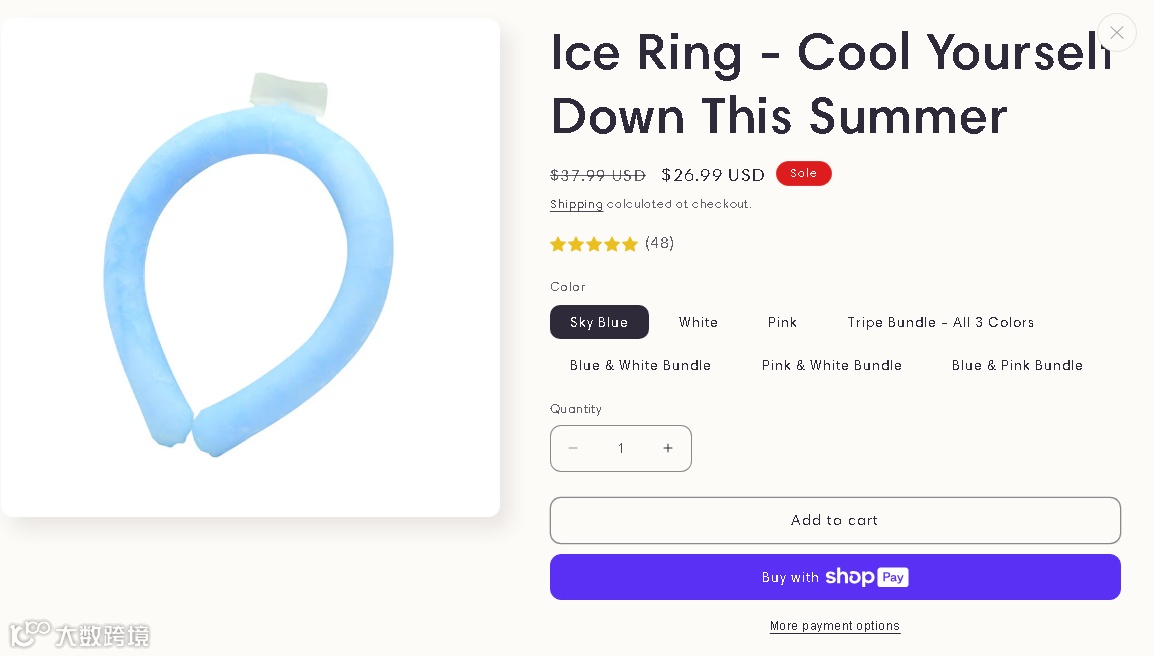Add the Ice Ring to cart
The width and height of the screenshot is (1154, 656).
[835, 520]
